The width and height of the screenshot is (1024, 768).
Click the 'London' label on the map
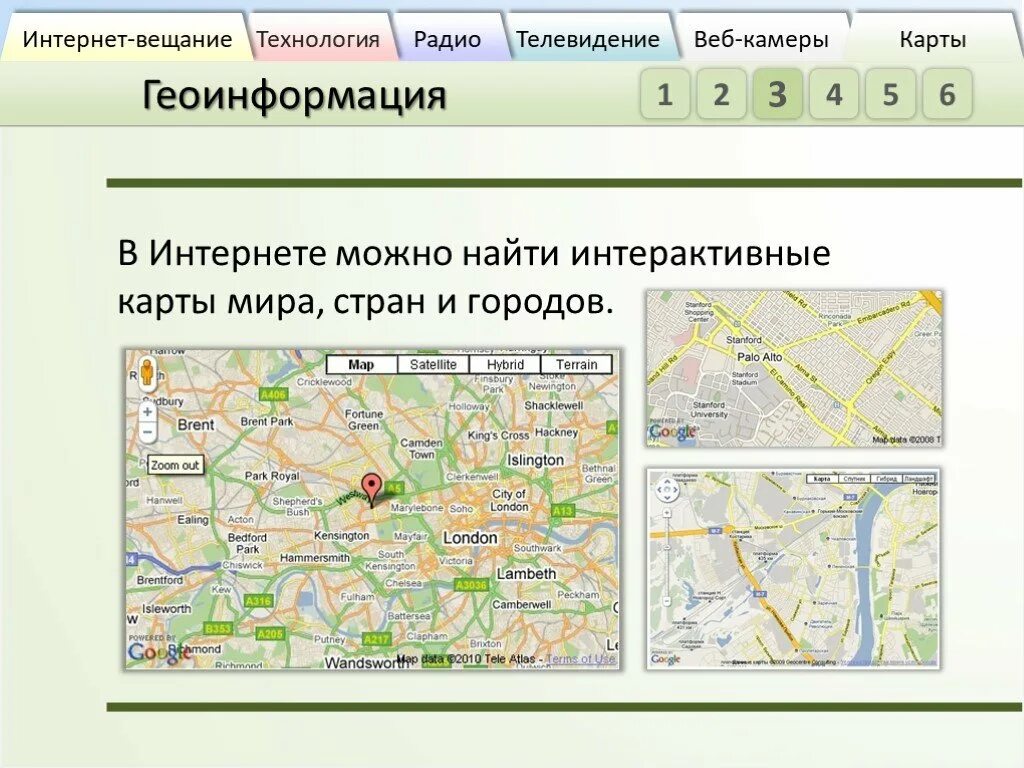point(470,538)
